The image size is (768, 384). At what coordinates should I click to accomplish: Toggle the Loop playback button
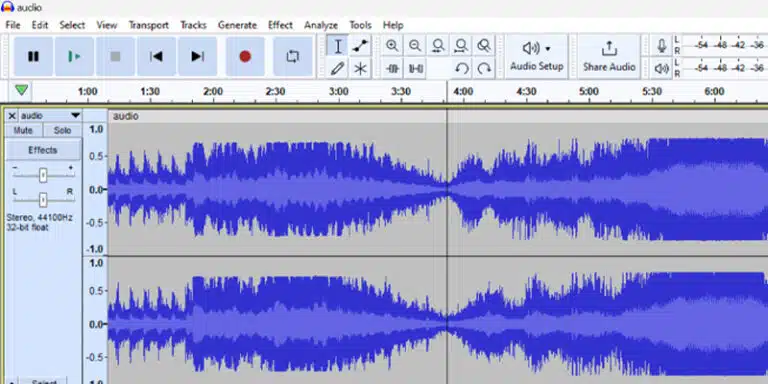click(x=292, y=57)
